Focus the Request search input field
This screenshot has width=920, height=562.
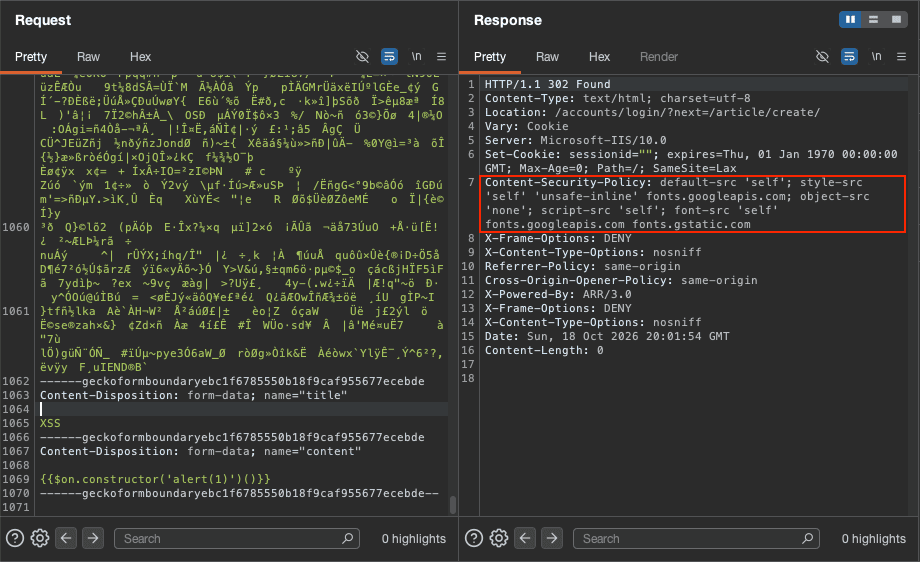coord(236,538)
